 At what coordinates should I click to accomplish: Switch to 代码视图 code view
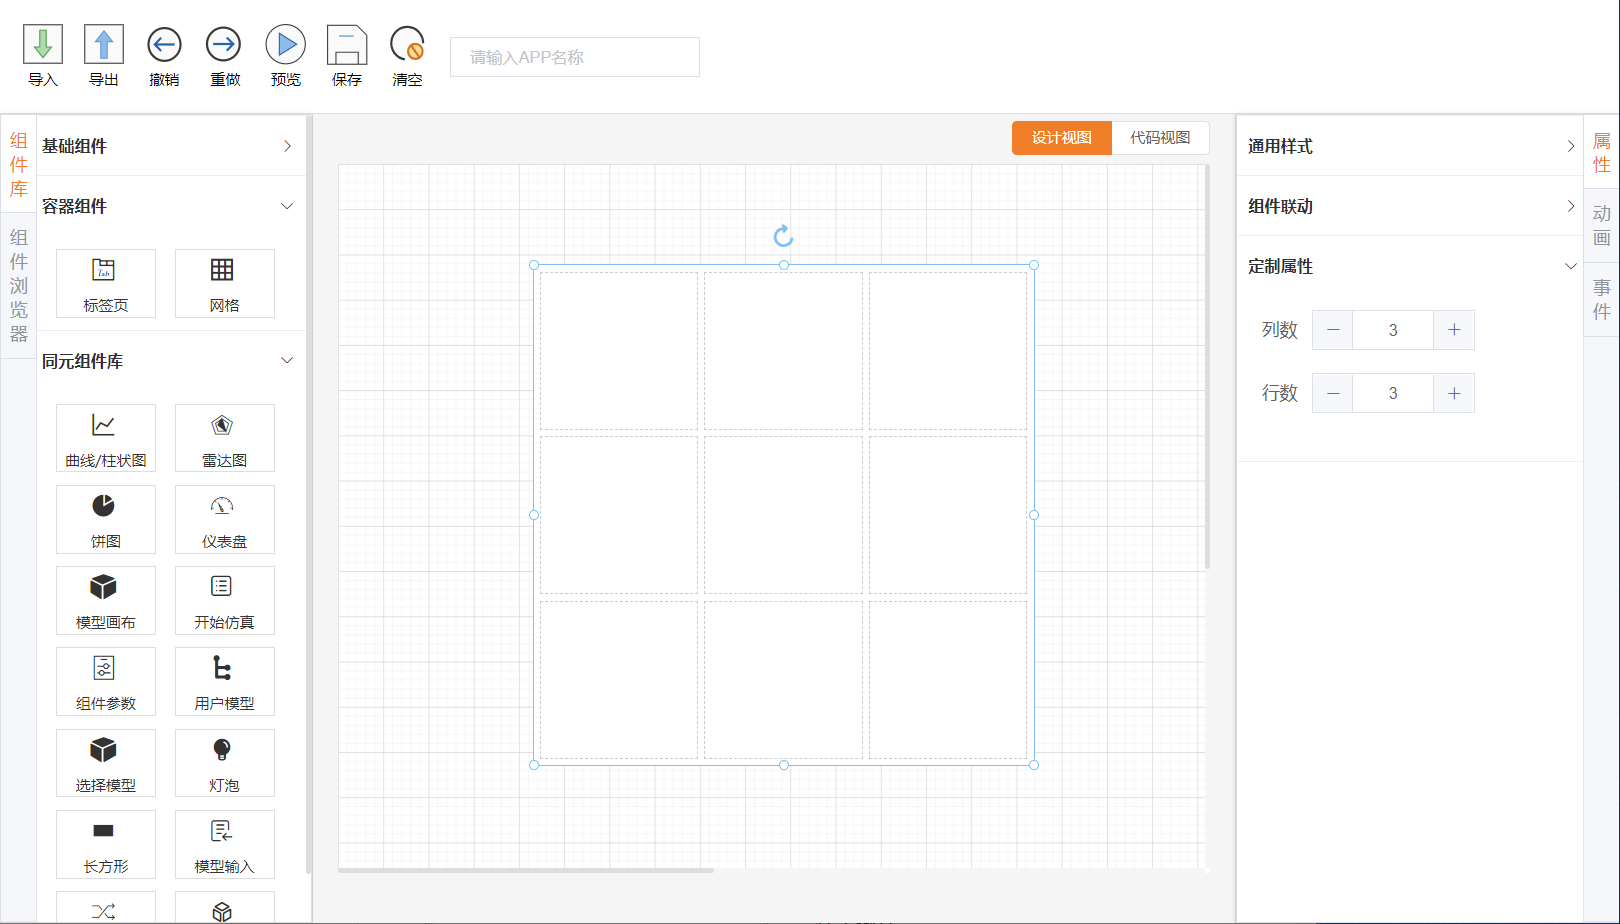click(x=1160, y=138)
